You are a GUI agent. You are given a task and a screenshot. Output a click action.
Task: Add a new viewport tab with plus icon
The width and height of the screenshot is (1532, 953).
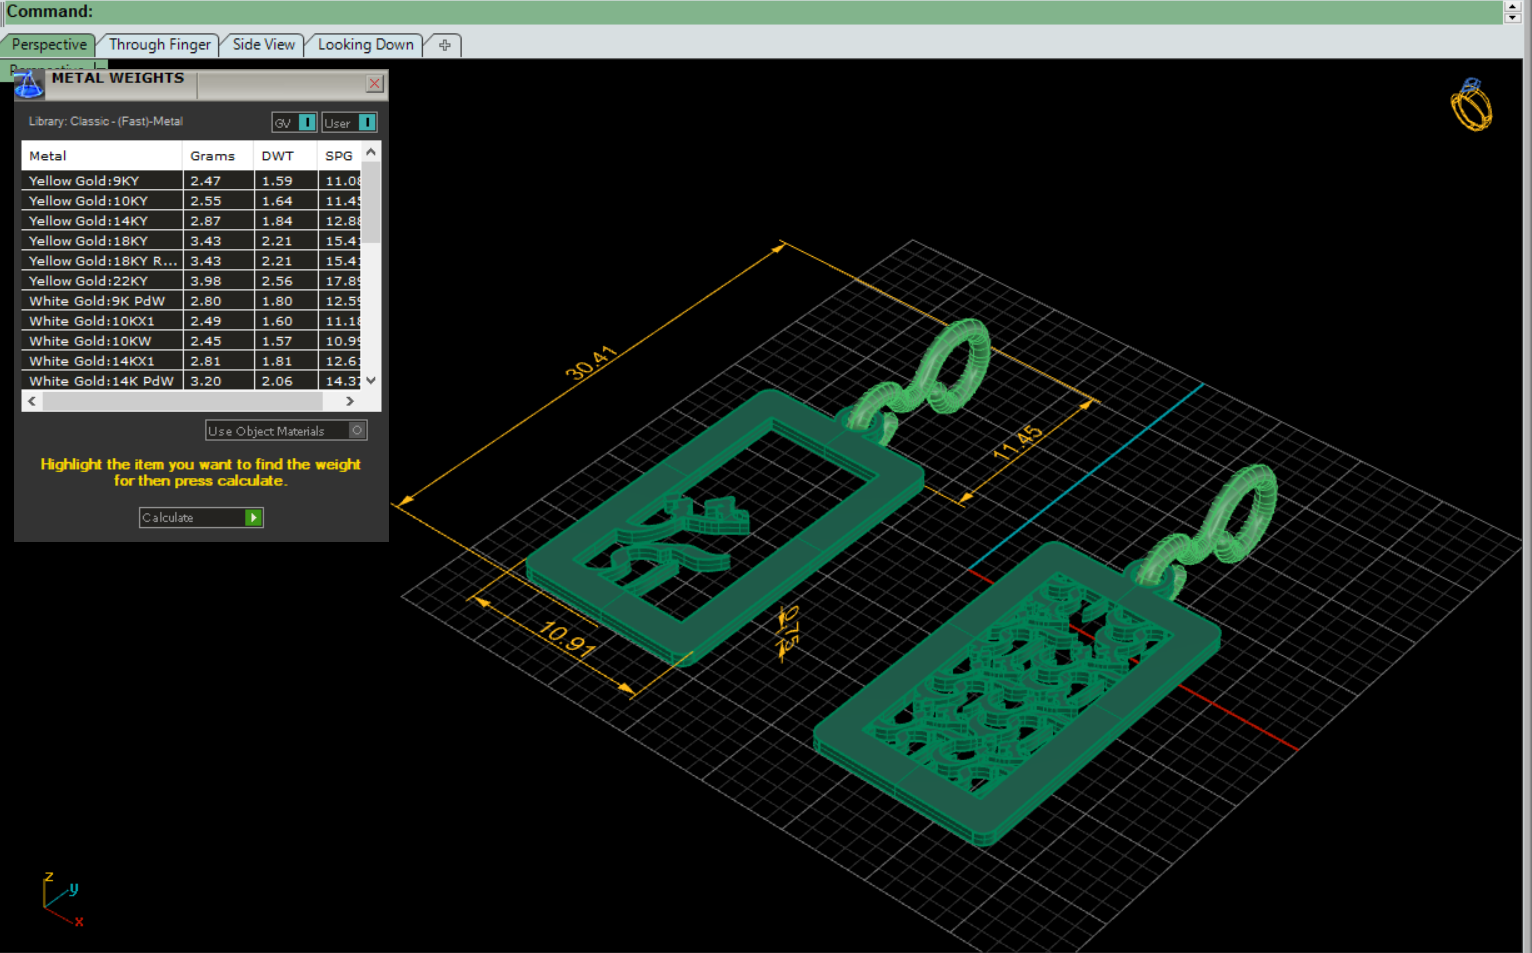point(444,45)
